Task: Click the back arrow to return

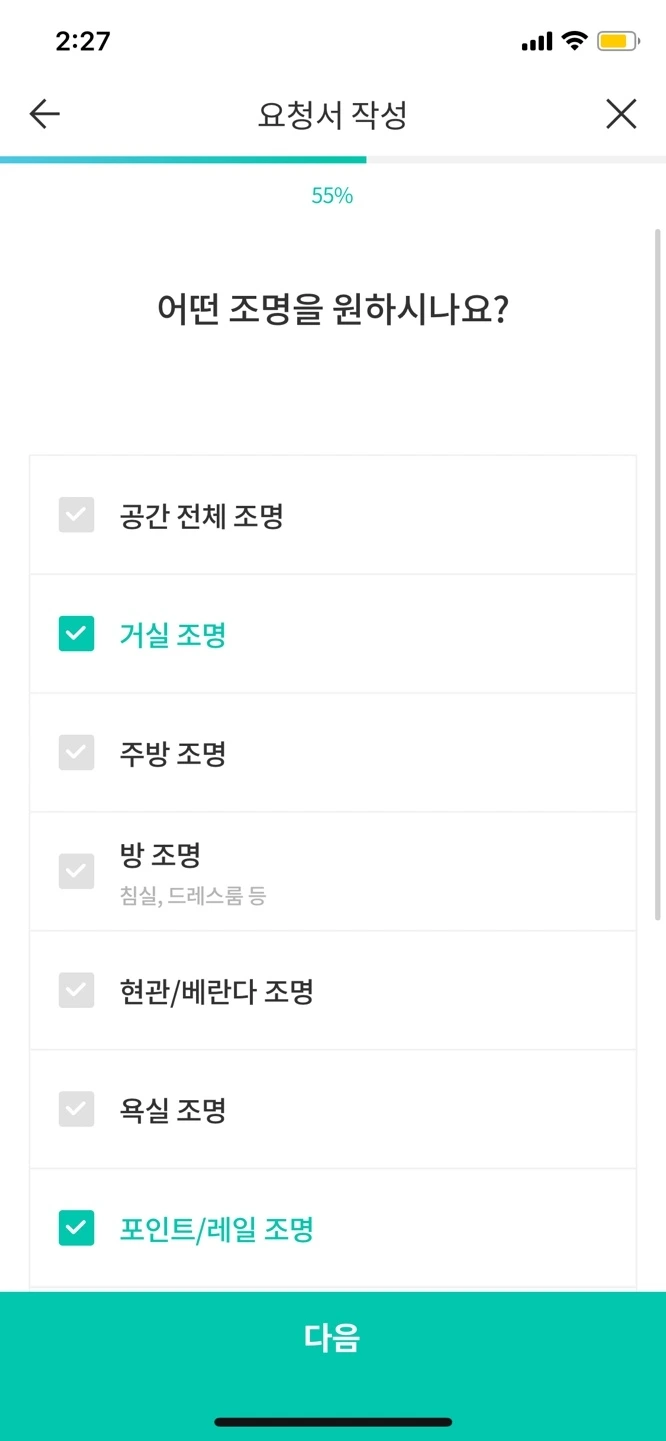Action: point(43,114)
